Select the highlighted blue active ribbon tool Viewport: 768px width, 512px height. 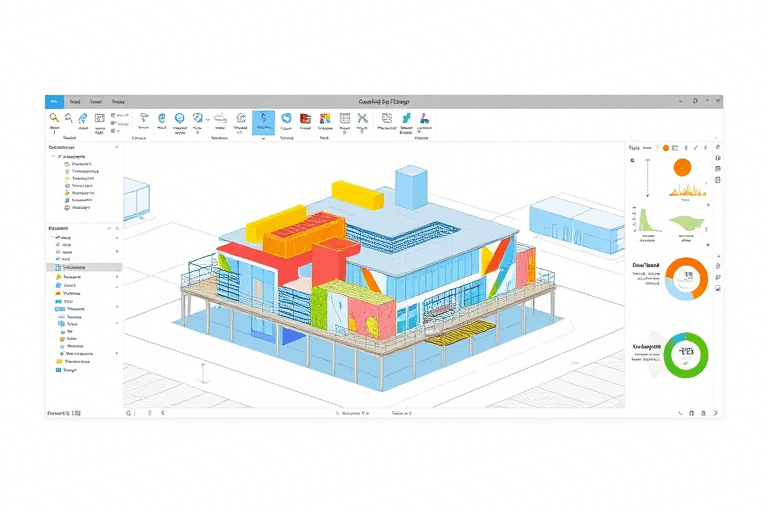pos(264,121)
